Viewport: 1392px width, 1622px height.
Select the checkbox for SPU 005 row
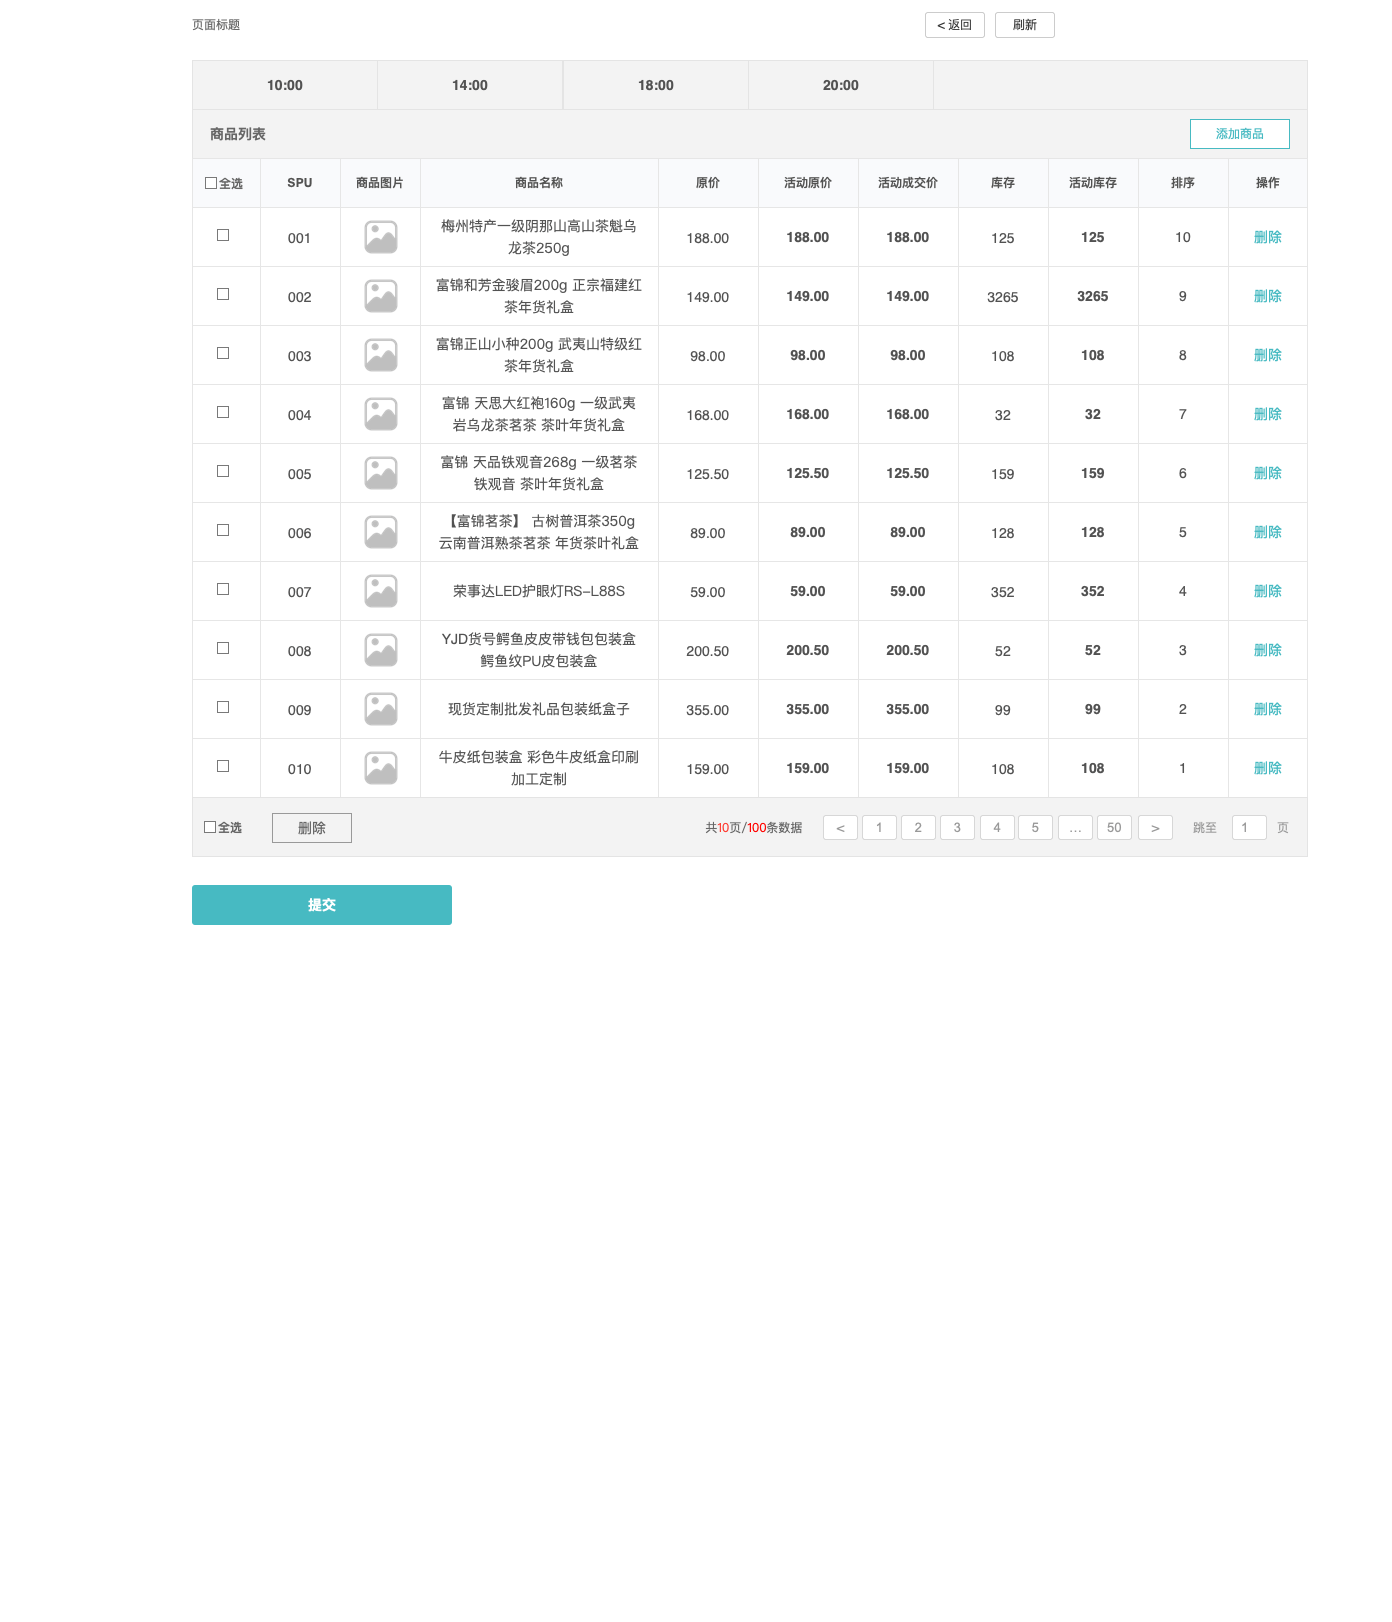[x=223, y=471]
